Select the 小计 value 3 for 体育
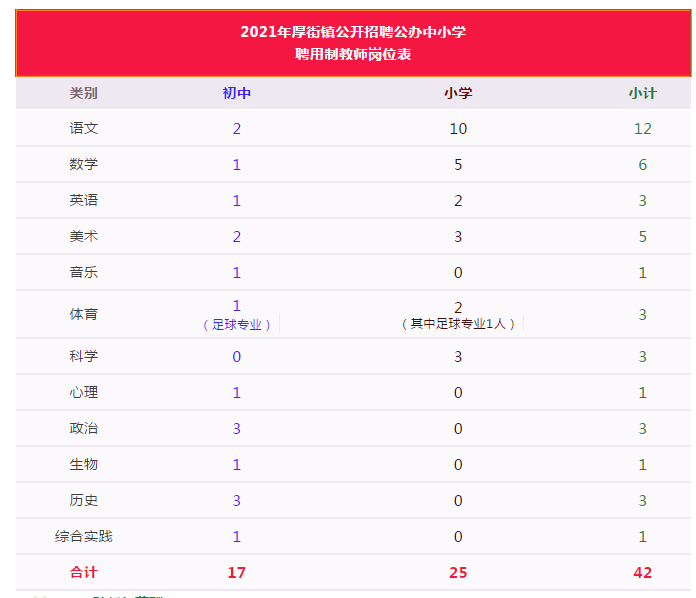The width and height of the screenshot is (696, 598). [x=642, y=315]
